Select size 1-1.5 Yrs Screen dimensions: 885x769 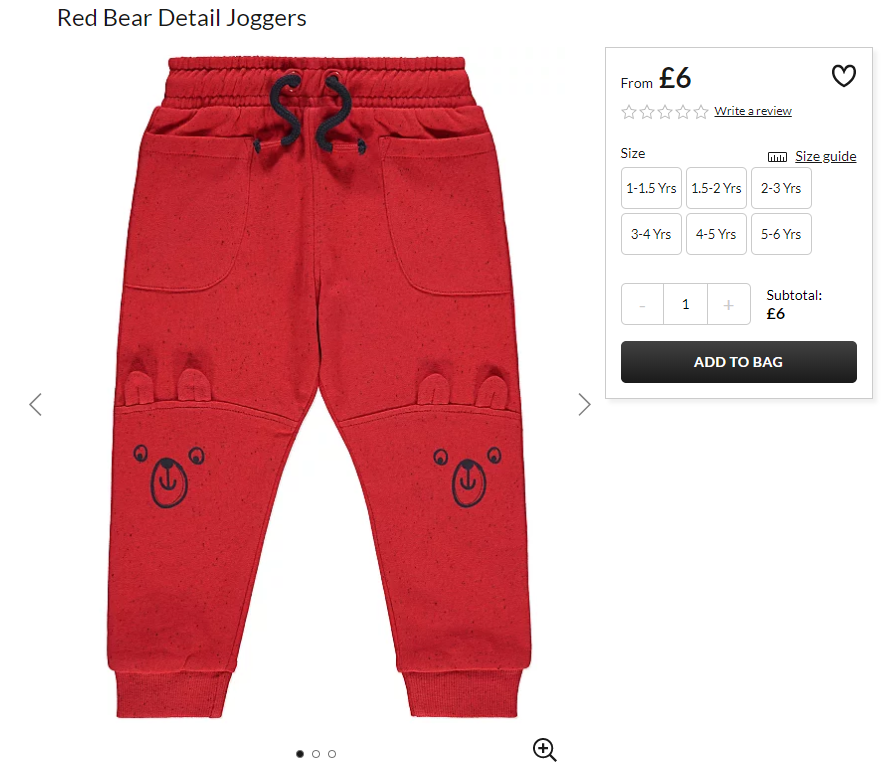[x=651, y=188]
